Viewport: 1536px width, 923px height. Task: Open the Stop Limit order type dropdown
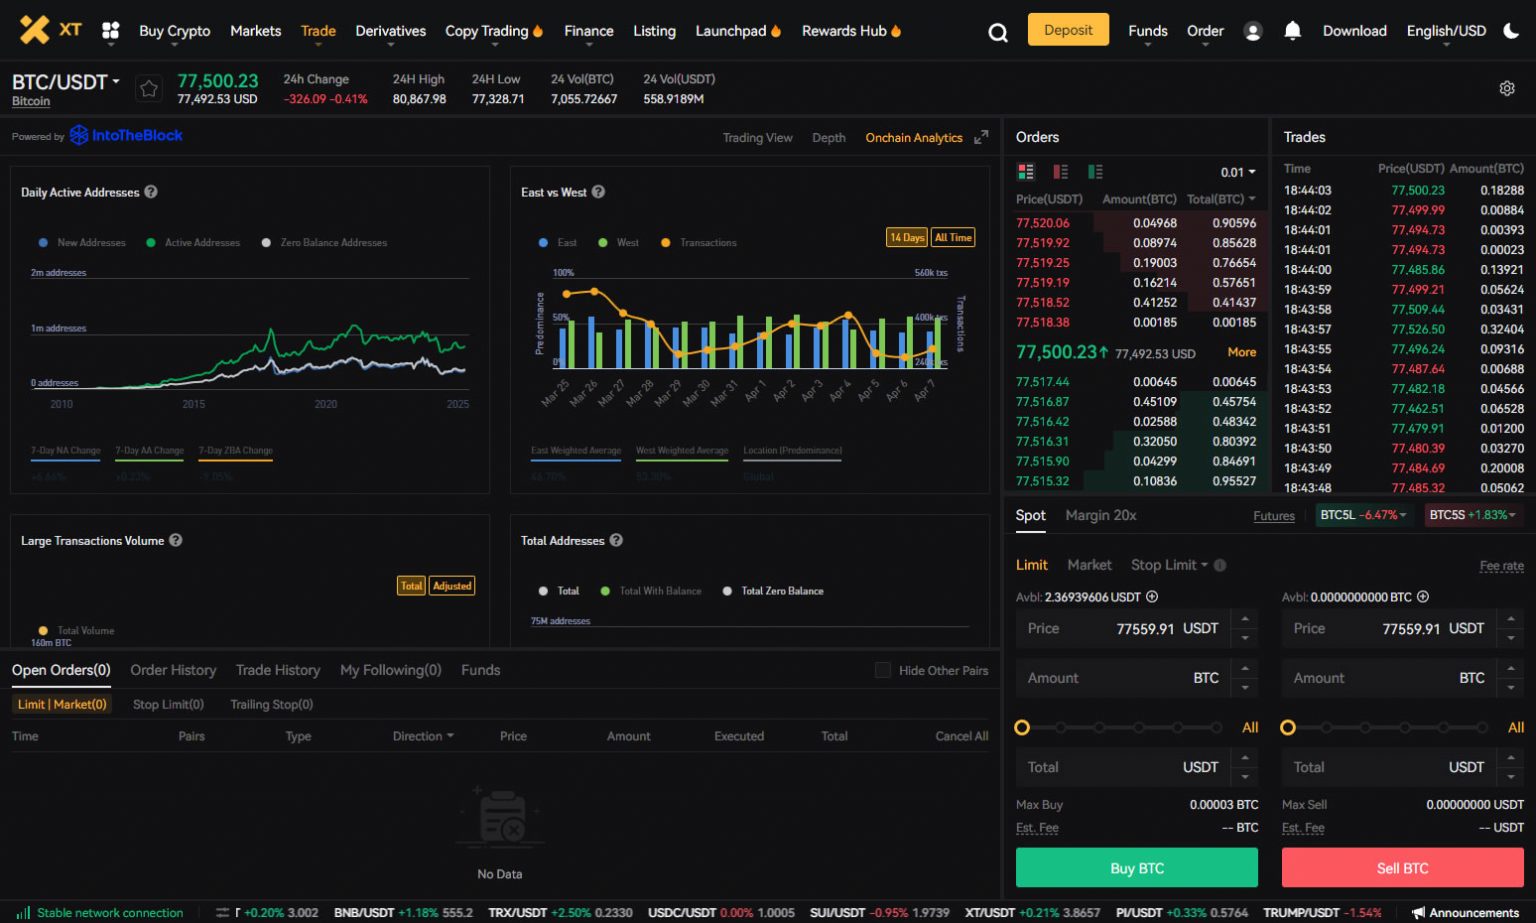[1169, 565]
